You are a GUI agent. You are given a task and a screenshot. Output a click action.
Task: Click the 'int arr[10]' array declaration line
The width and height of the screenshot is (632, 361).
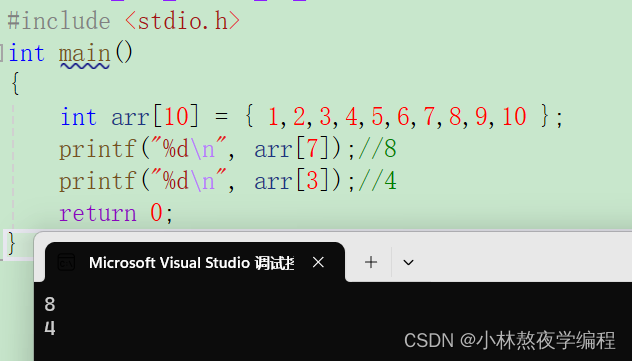[x=311, y=117]
